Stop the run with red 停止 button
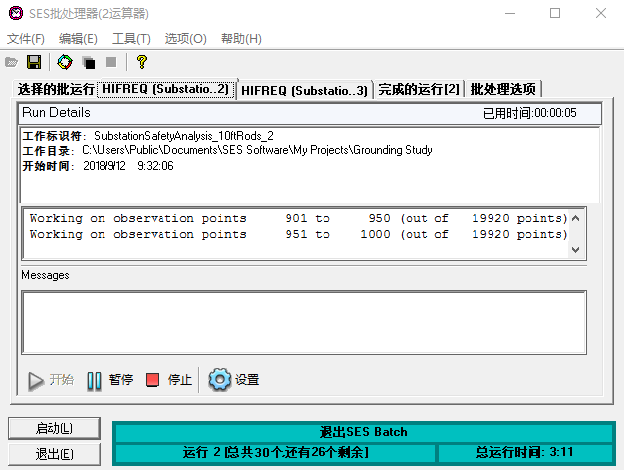This screenshot has width=624, height=470. pos(169,380)
